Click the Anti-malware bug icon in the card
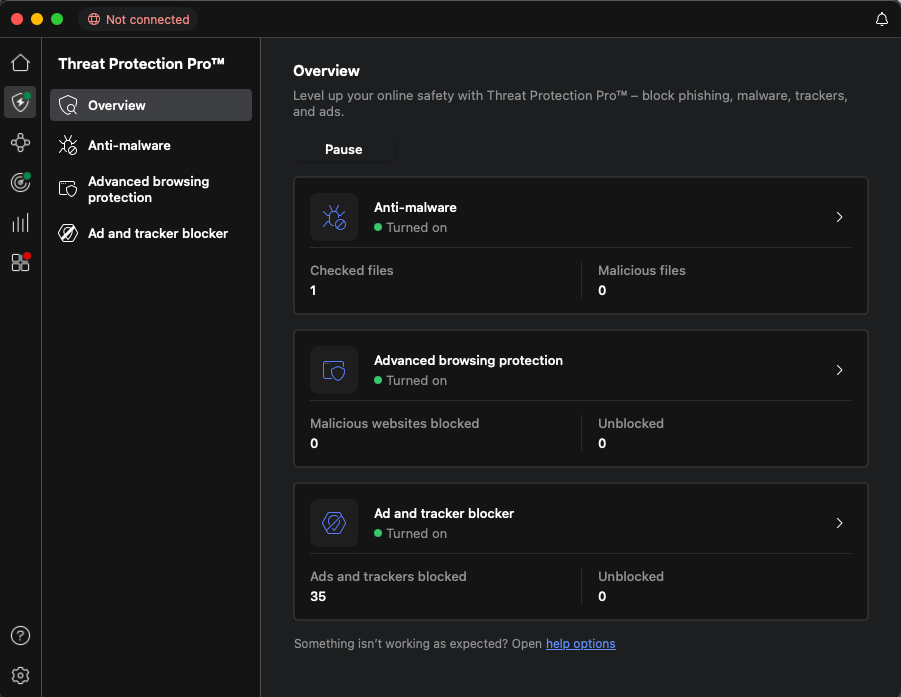The height and width of the screenshot is (697, 901). 334,217
